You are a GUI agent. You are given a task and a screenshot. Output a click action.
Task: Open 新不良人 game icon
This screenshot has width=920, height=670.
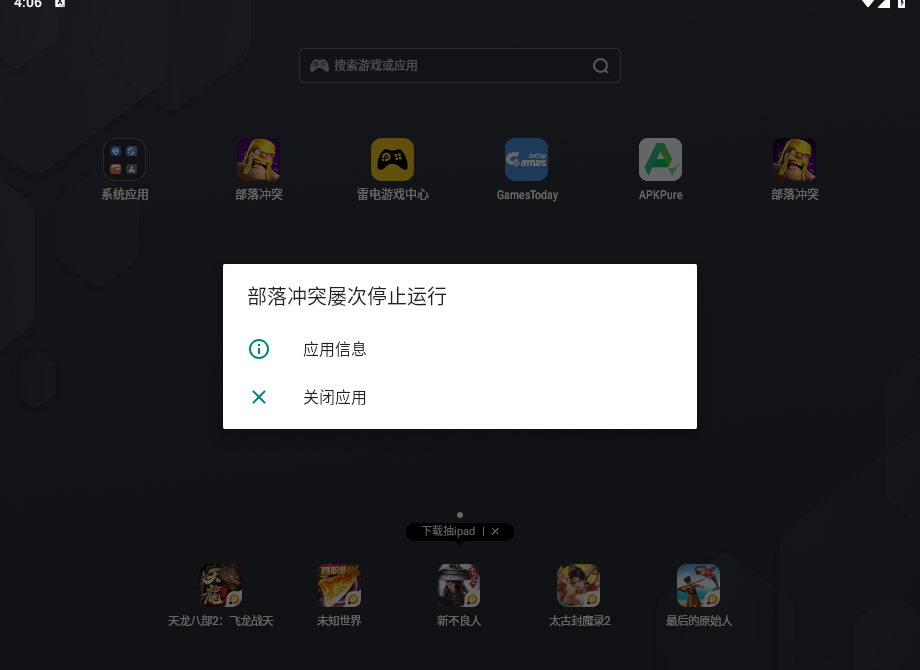[x=459, y=586]
